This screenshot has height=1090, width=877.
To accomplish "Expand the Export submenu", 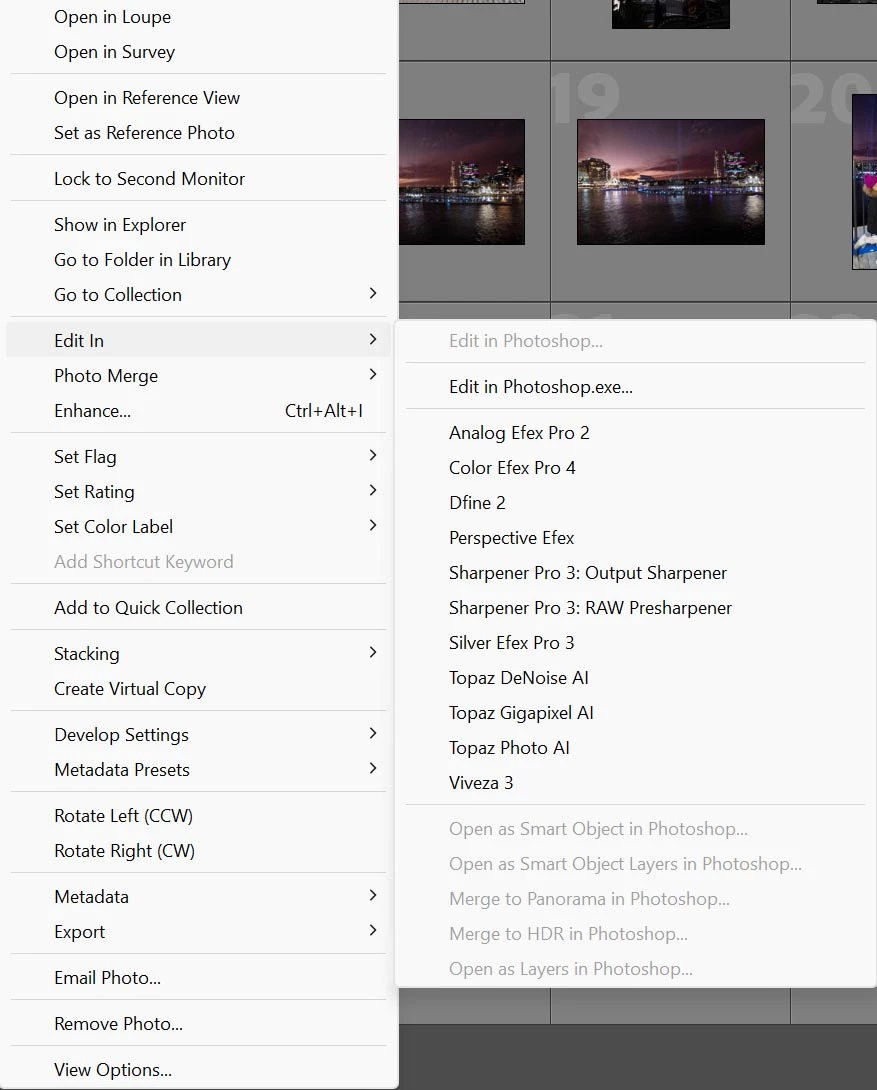I will point(198,931).
